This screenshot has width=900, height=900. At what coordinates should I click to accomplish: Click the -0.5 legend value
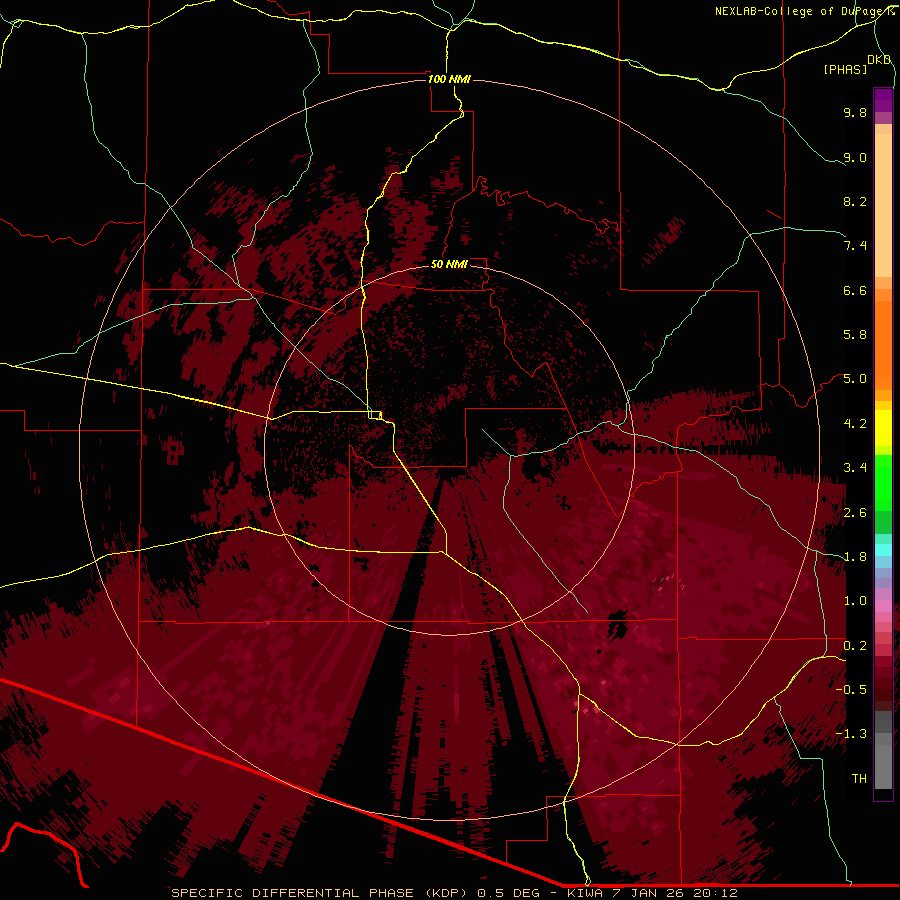(851, 689)
